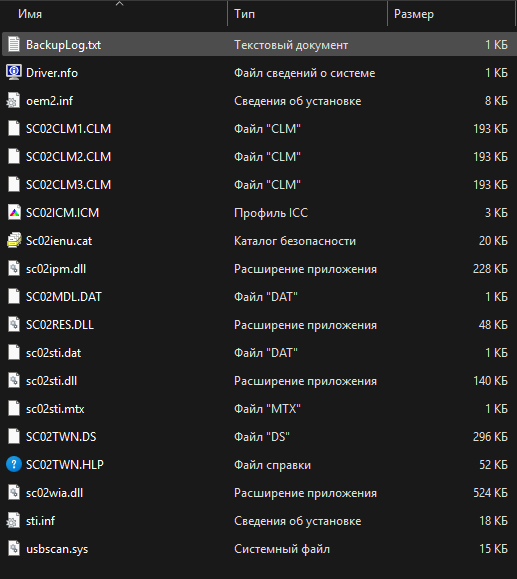Select file name SC02RES.DLL
This screenshot has height=579, width=517.
60,325
